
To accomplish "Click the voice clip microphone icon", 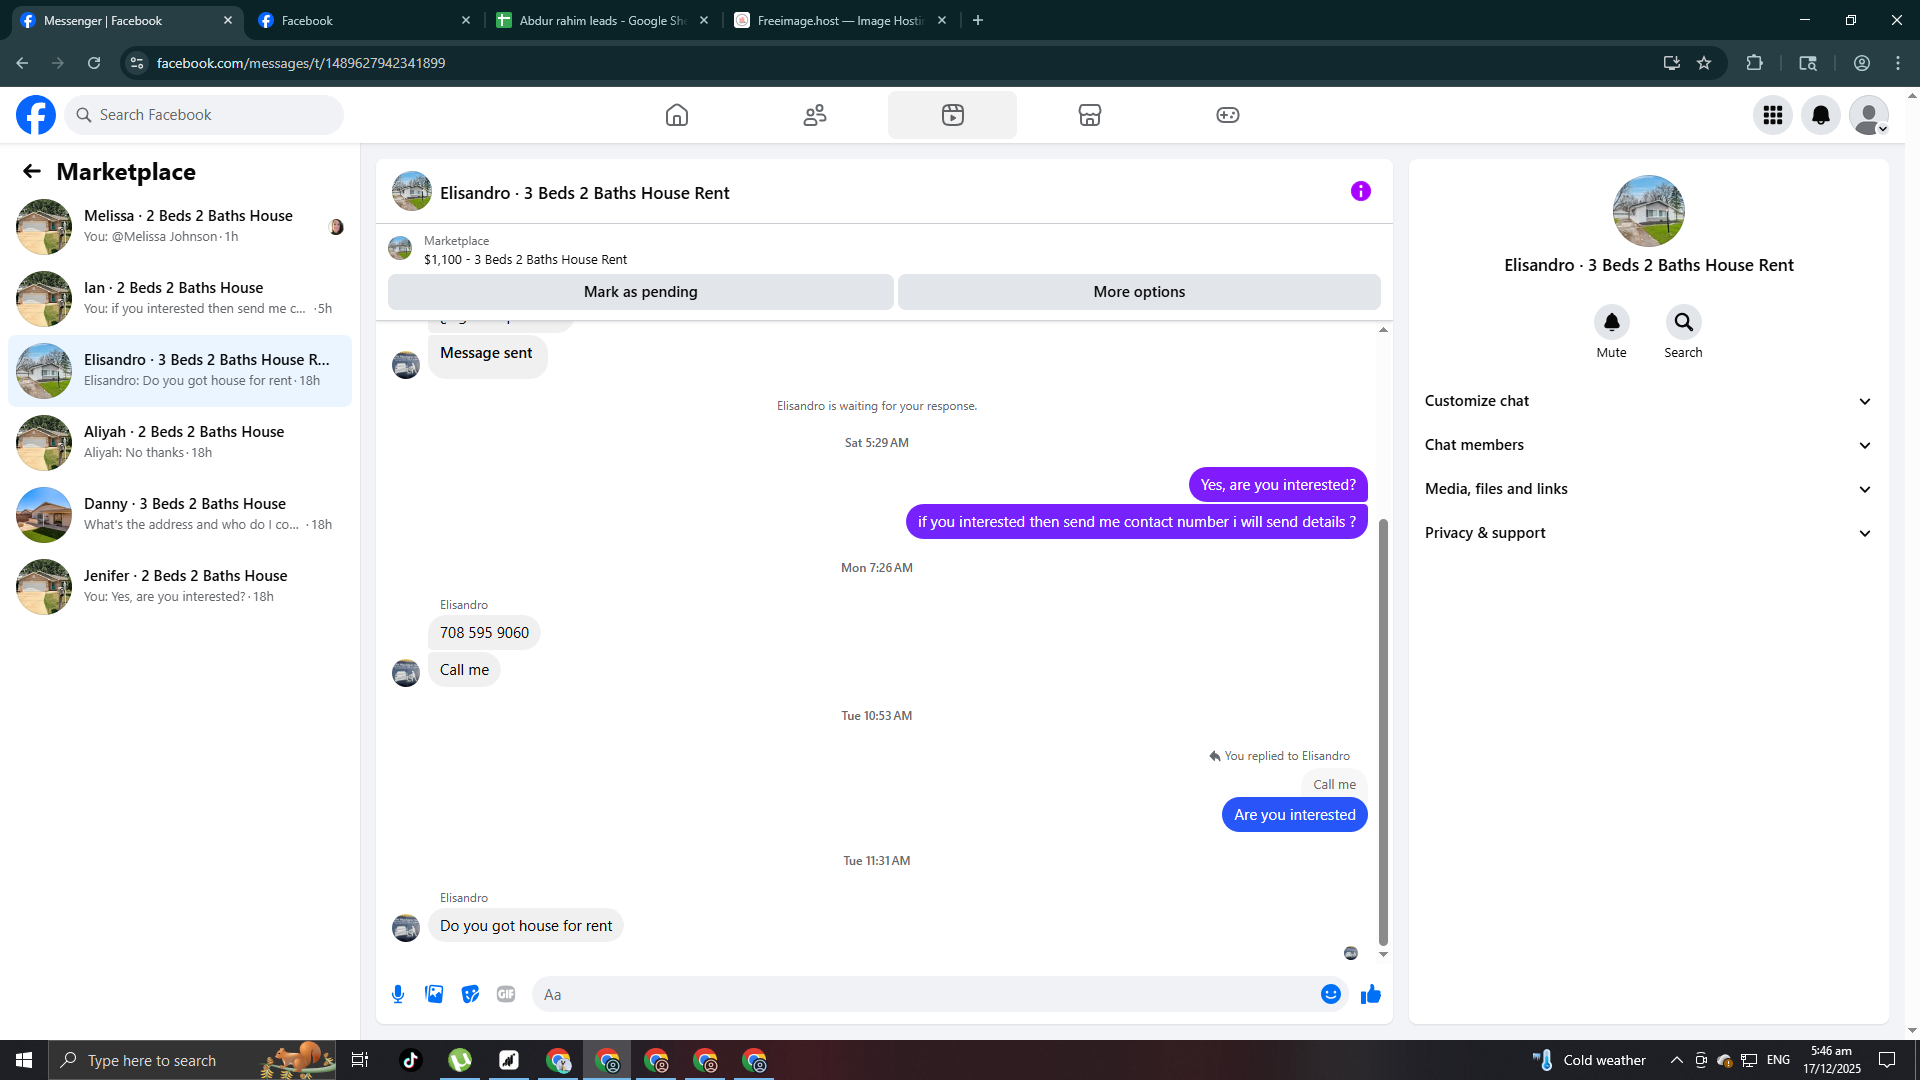I will [398, 994].
